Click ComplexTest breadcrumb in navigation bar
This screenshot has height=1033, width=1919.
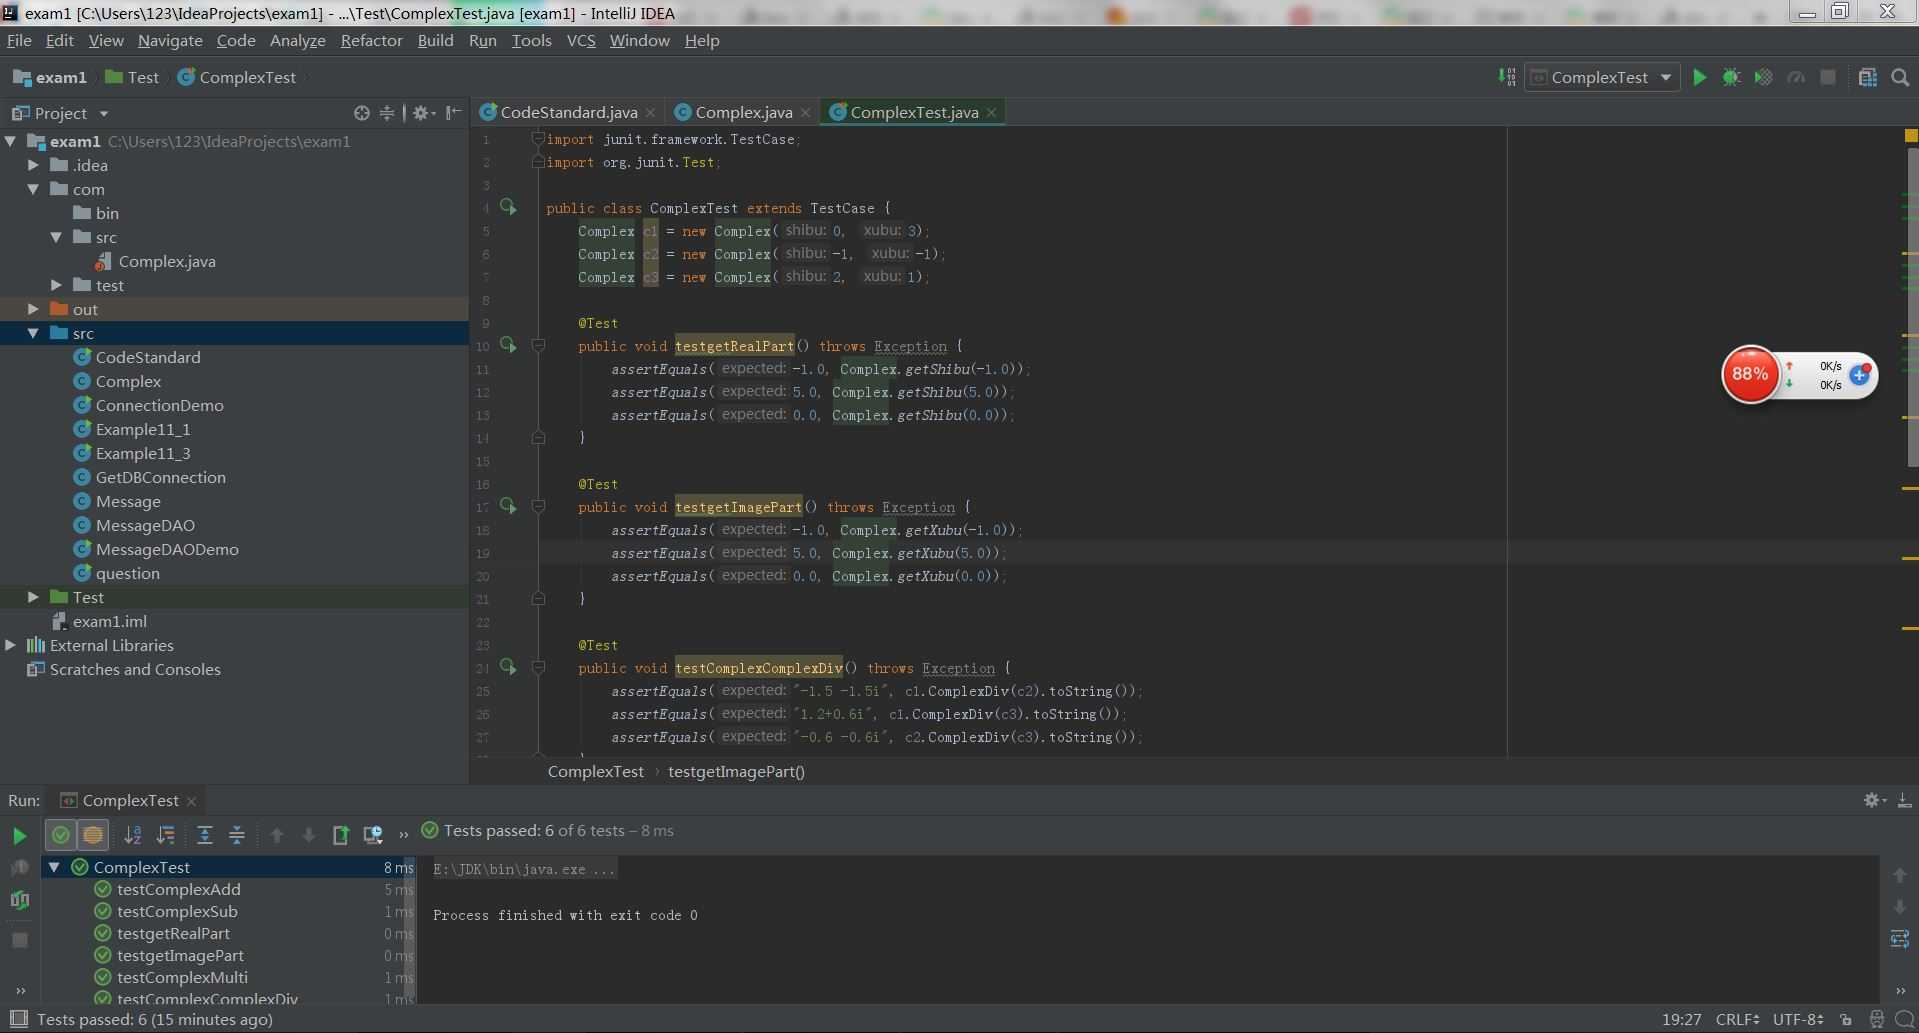click(x=237, y=77)
